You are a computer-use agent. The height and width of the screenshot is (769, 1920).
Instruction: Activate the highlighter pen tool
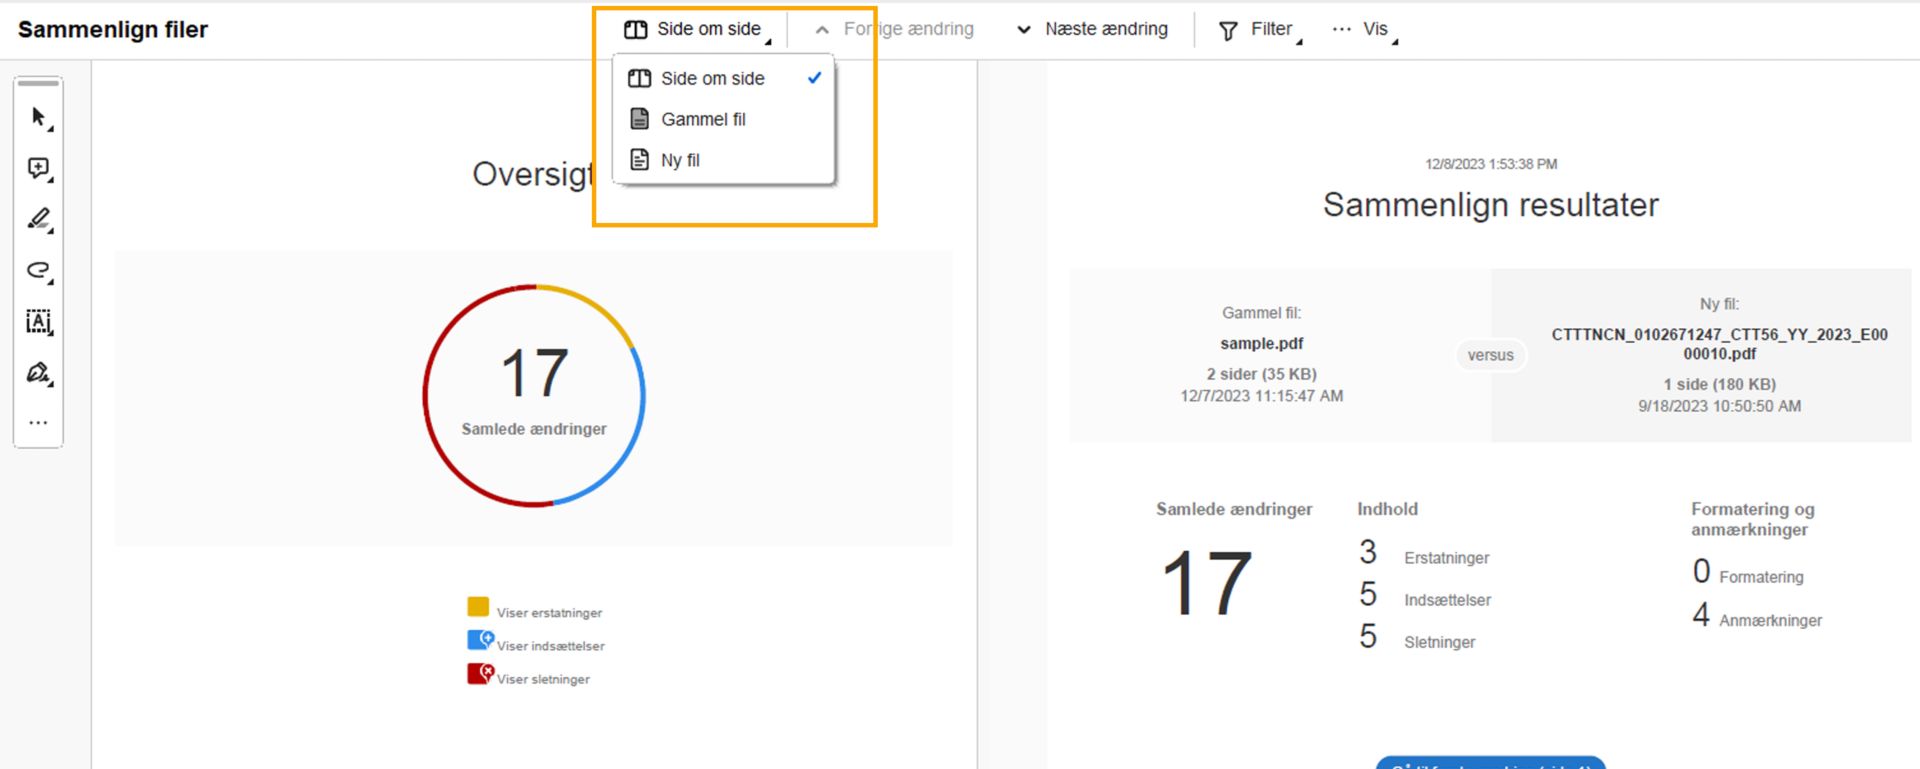coord(39,220)
